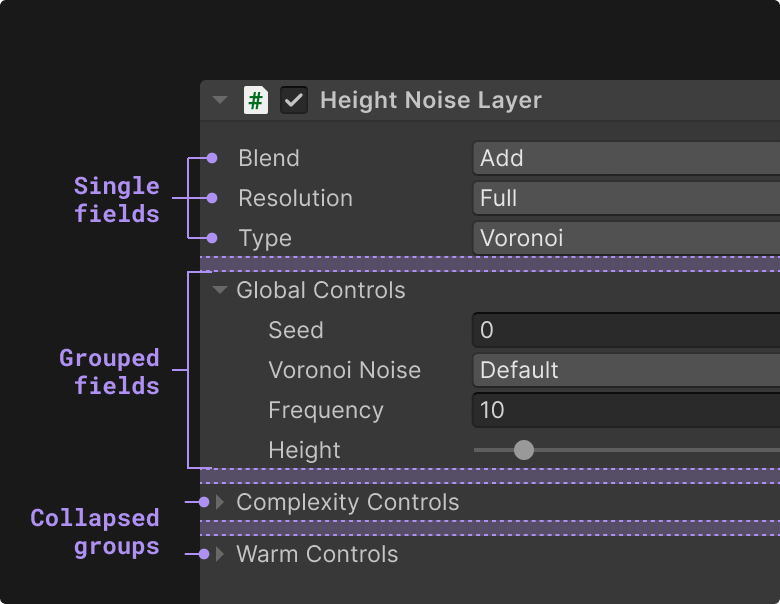
Task: Click the Blend field label
Action: pyautogui.click(x=269, y=158)
